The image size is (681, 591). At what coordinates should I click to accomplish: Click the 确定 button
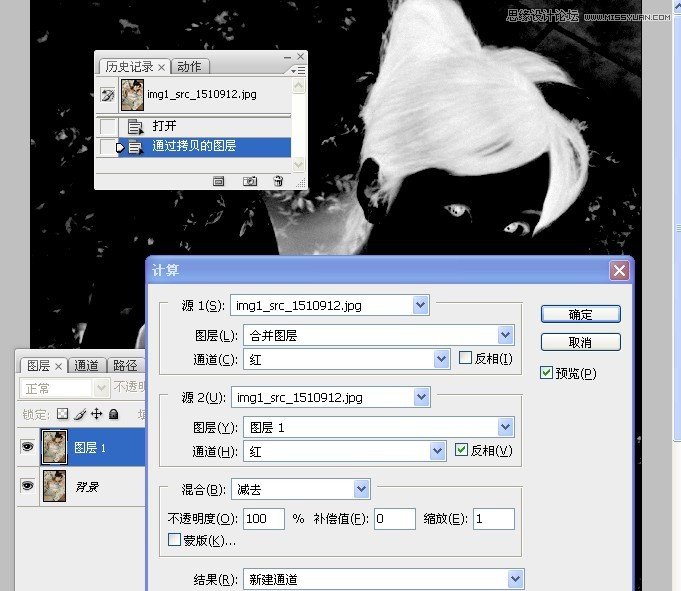581,314
